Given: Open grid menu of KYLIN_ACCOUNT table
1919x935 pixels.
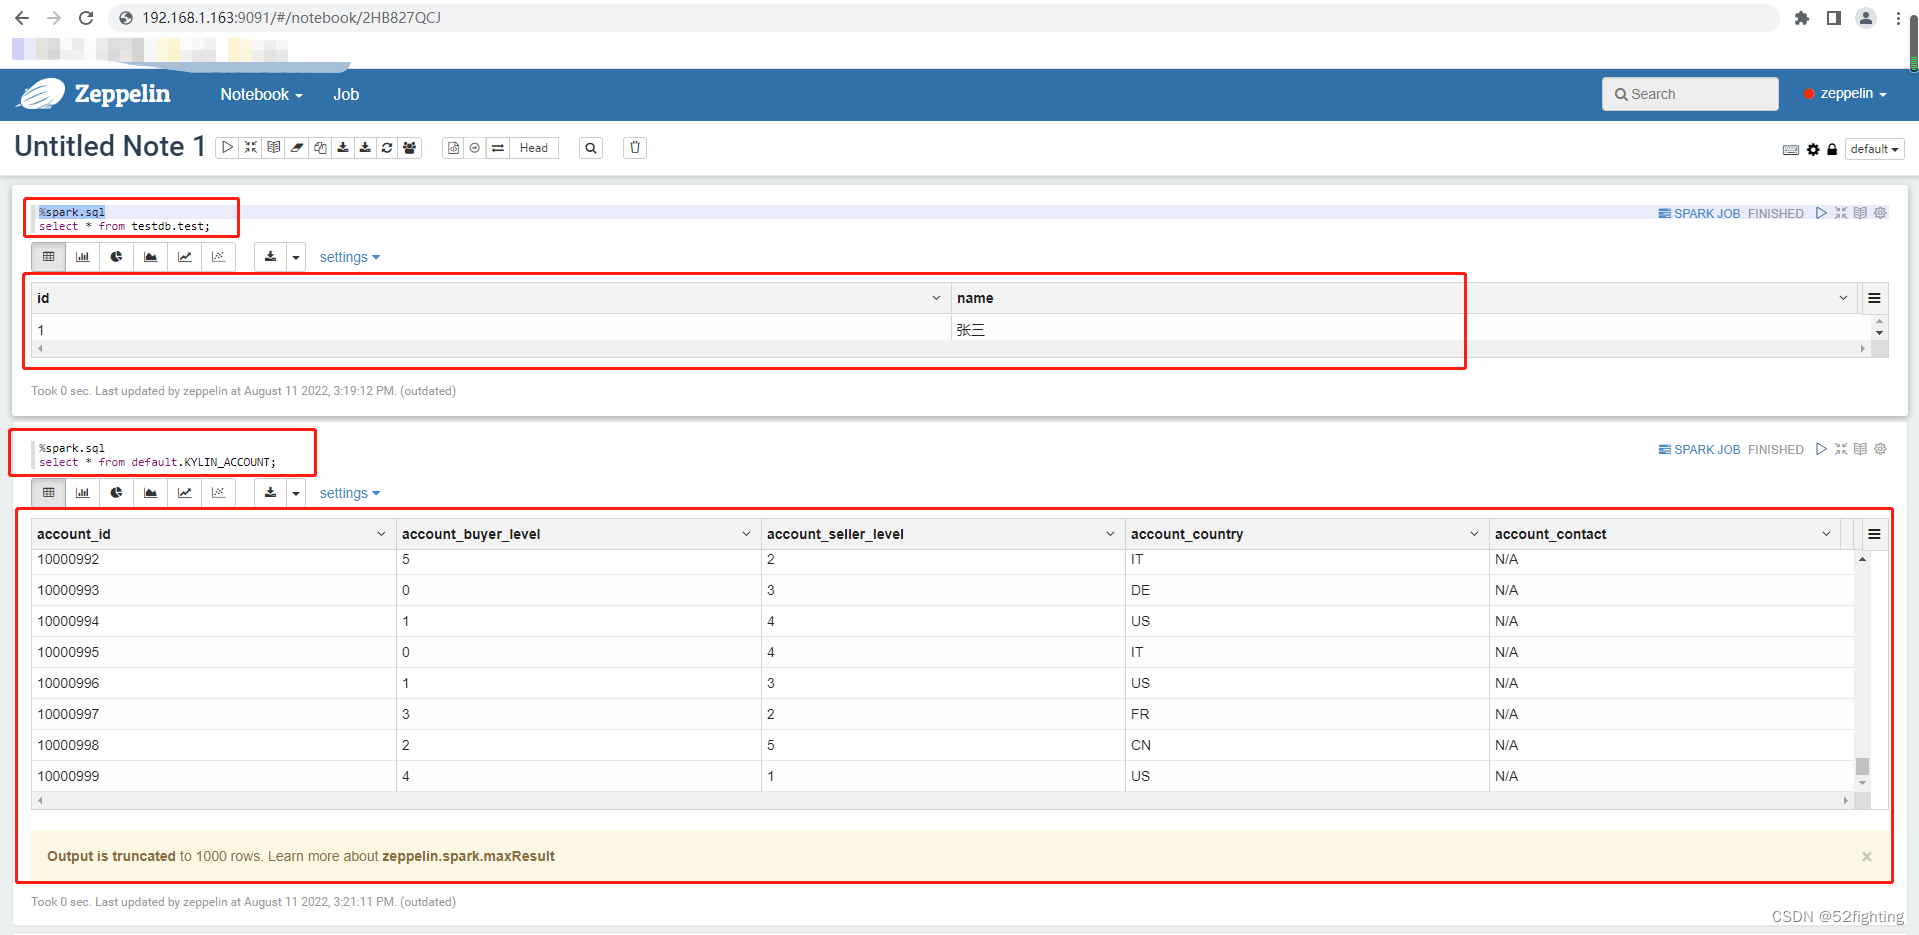Looking at the screenshot, I should [1874, 534].
